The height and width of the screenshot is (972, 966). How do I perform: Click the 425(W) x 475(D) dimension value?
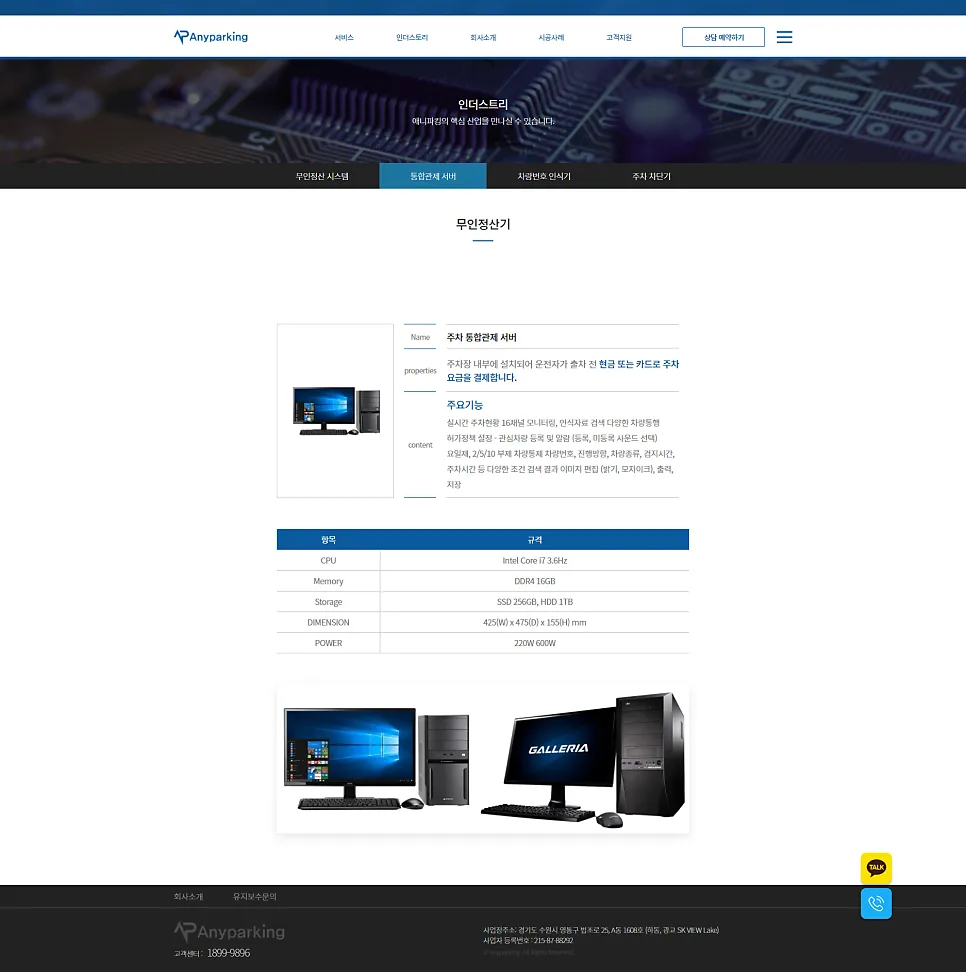point(534,622)
